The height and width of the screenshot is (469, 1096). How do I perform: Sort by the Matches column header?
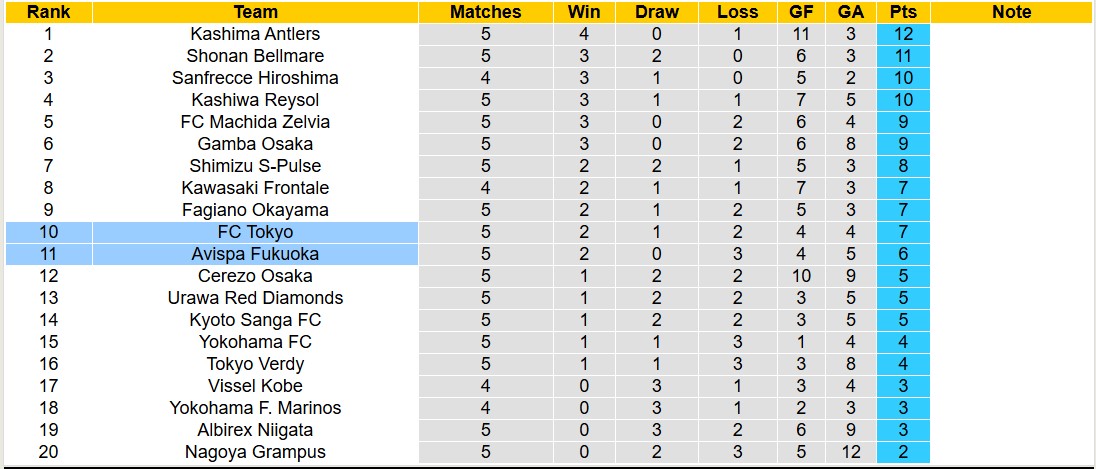coord(486,12)
